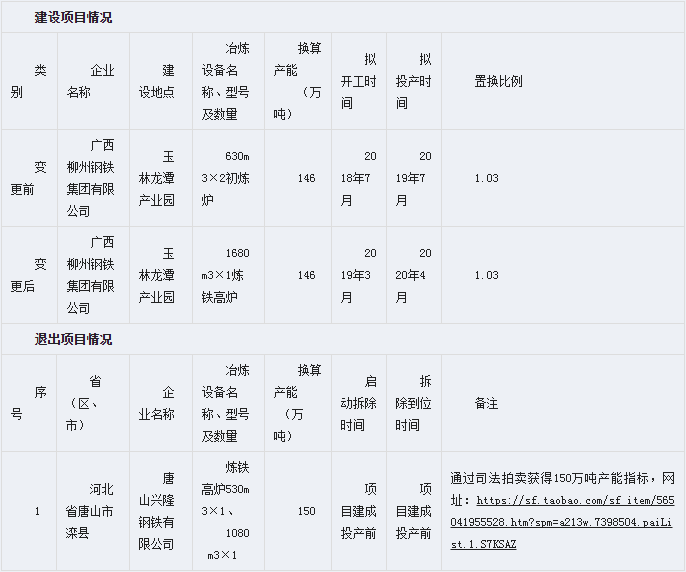Screen dimensions: 686x572
Task: Click the 2019年3月 start date cell
Action: 358,275
